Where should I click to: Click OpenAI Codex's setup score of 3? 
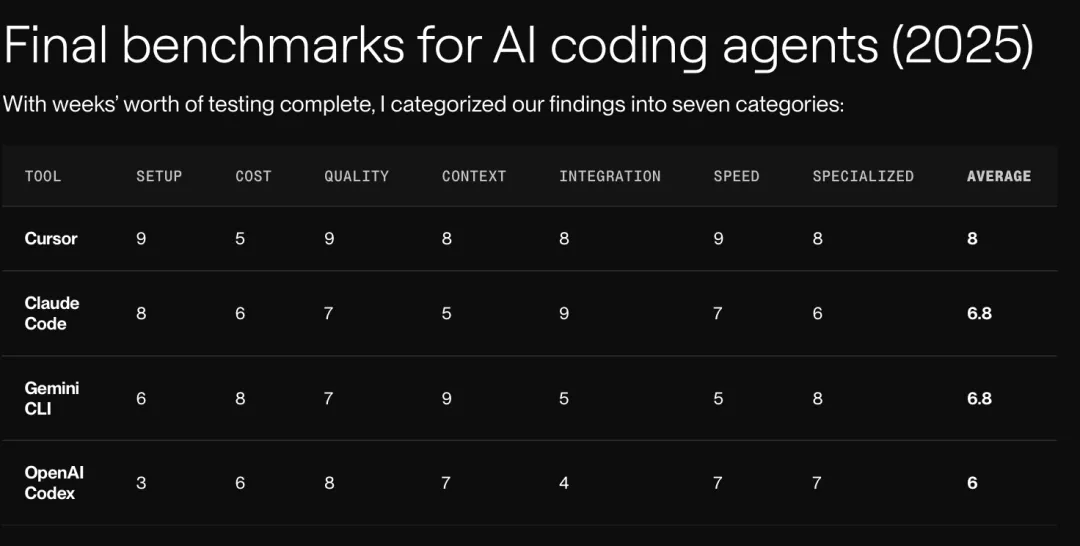(141, 483)
